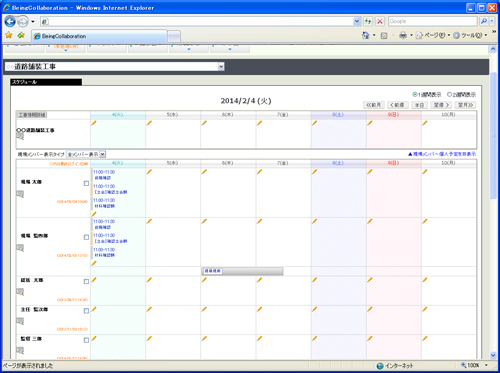The width and height of the screenshot is (500, 373).
Task: Click the search magnifier next to Google box
Action: 483,21
